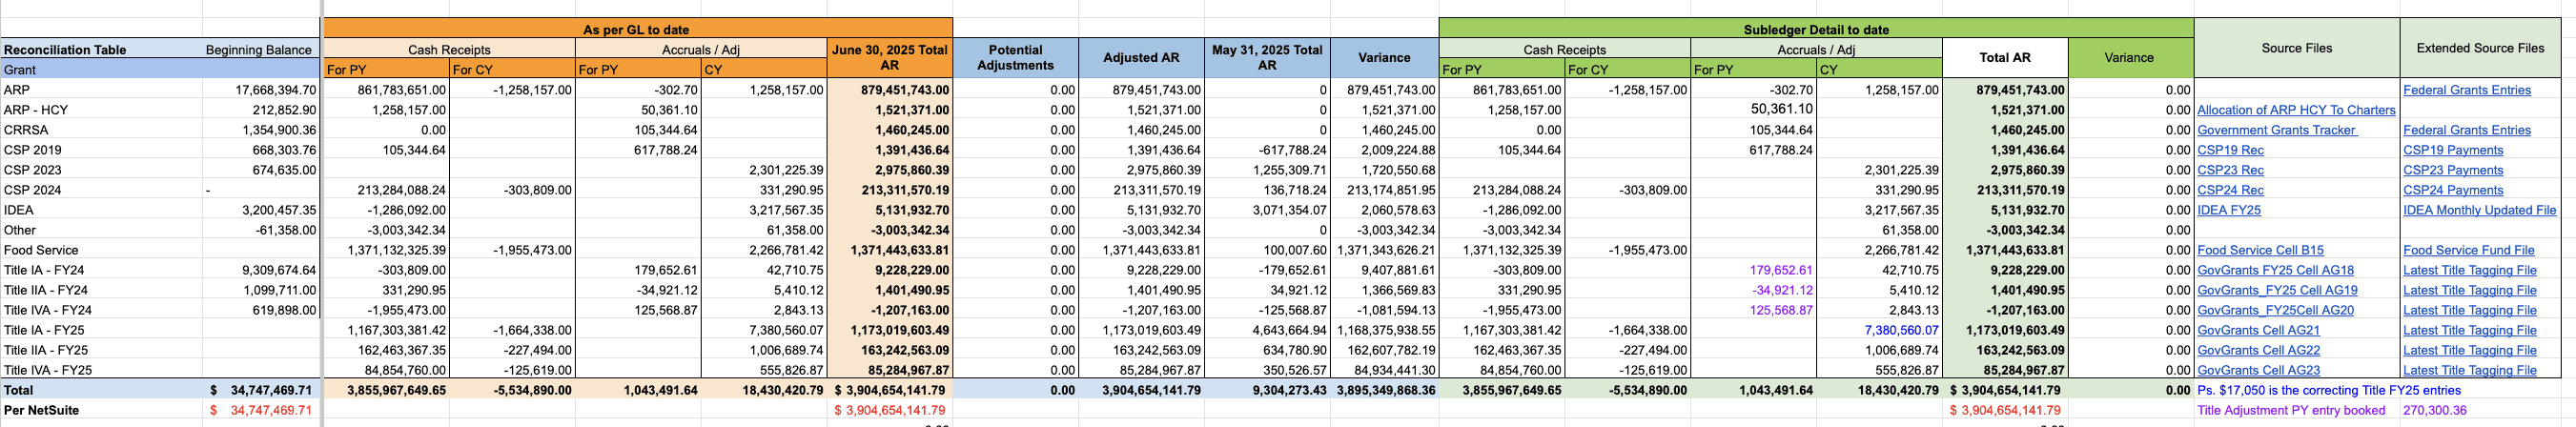Open Federal Grants Entries link in CRRSA row
Image resolution: width=2576 pixels, height=427 pixels.
2466,130
